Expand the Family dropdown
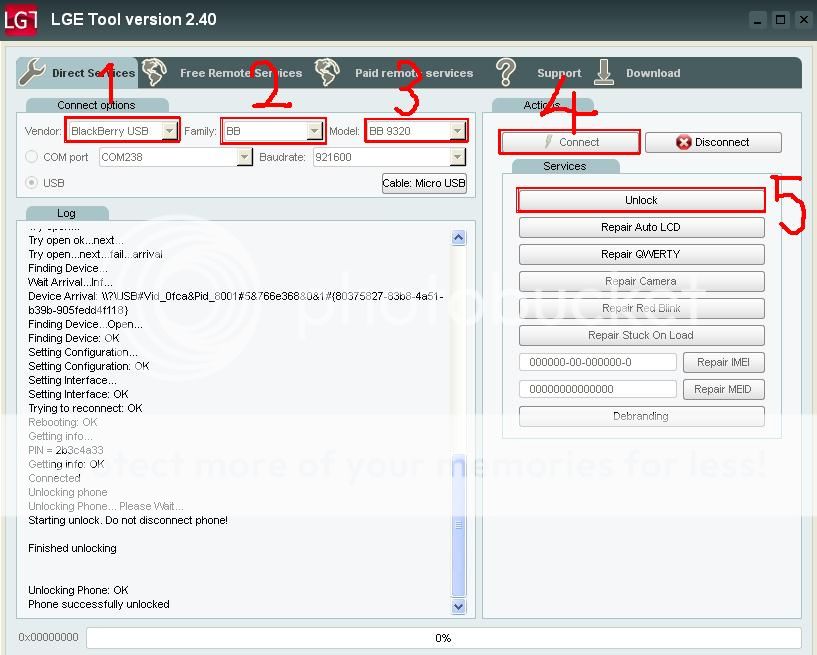This screenshot has height=655, width=817. coord(314,131)
